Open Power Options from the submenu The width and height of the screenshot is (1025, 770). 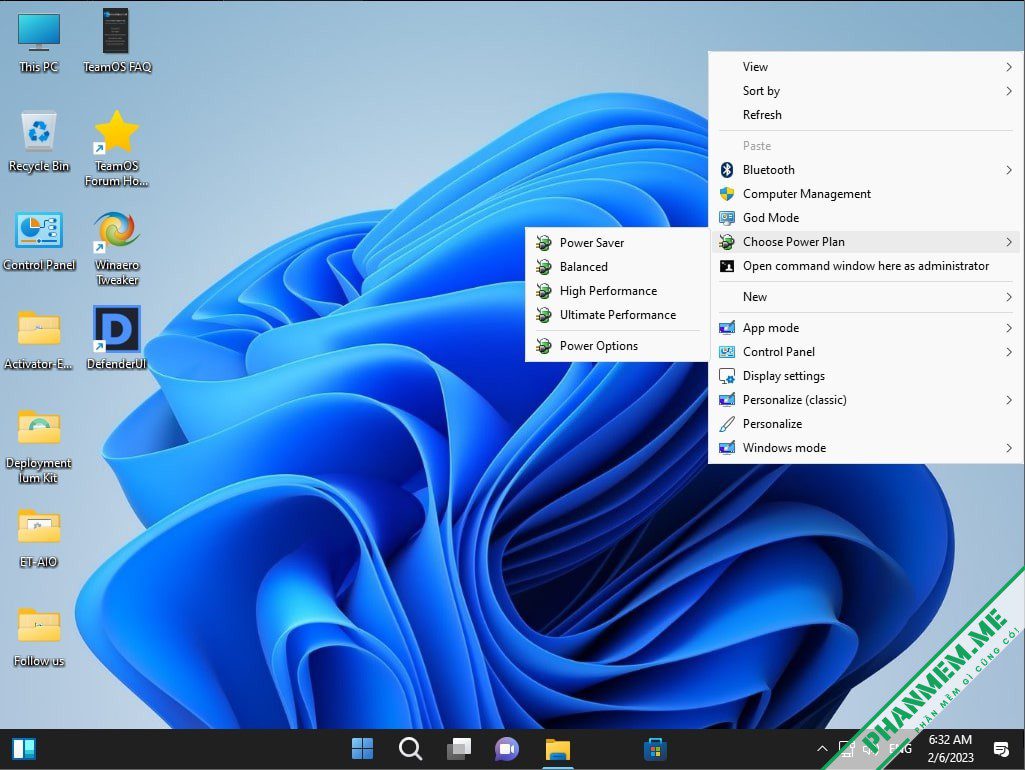click(616, 346)
